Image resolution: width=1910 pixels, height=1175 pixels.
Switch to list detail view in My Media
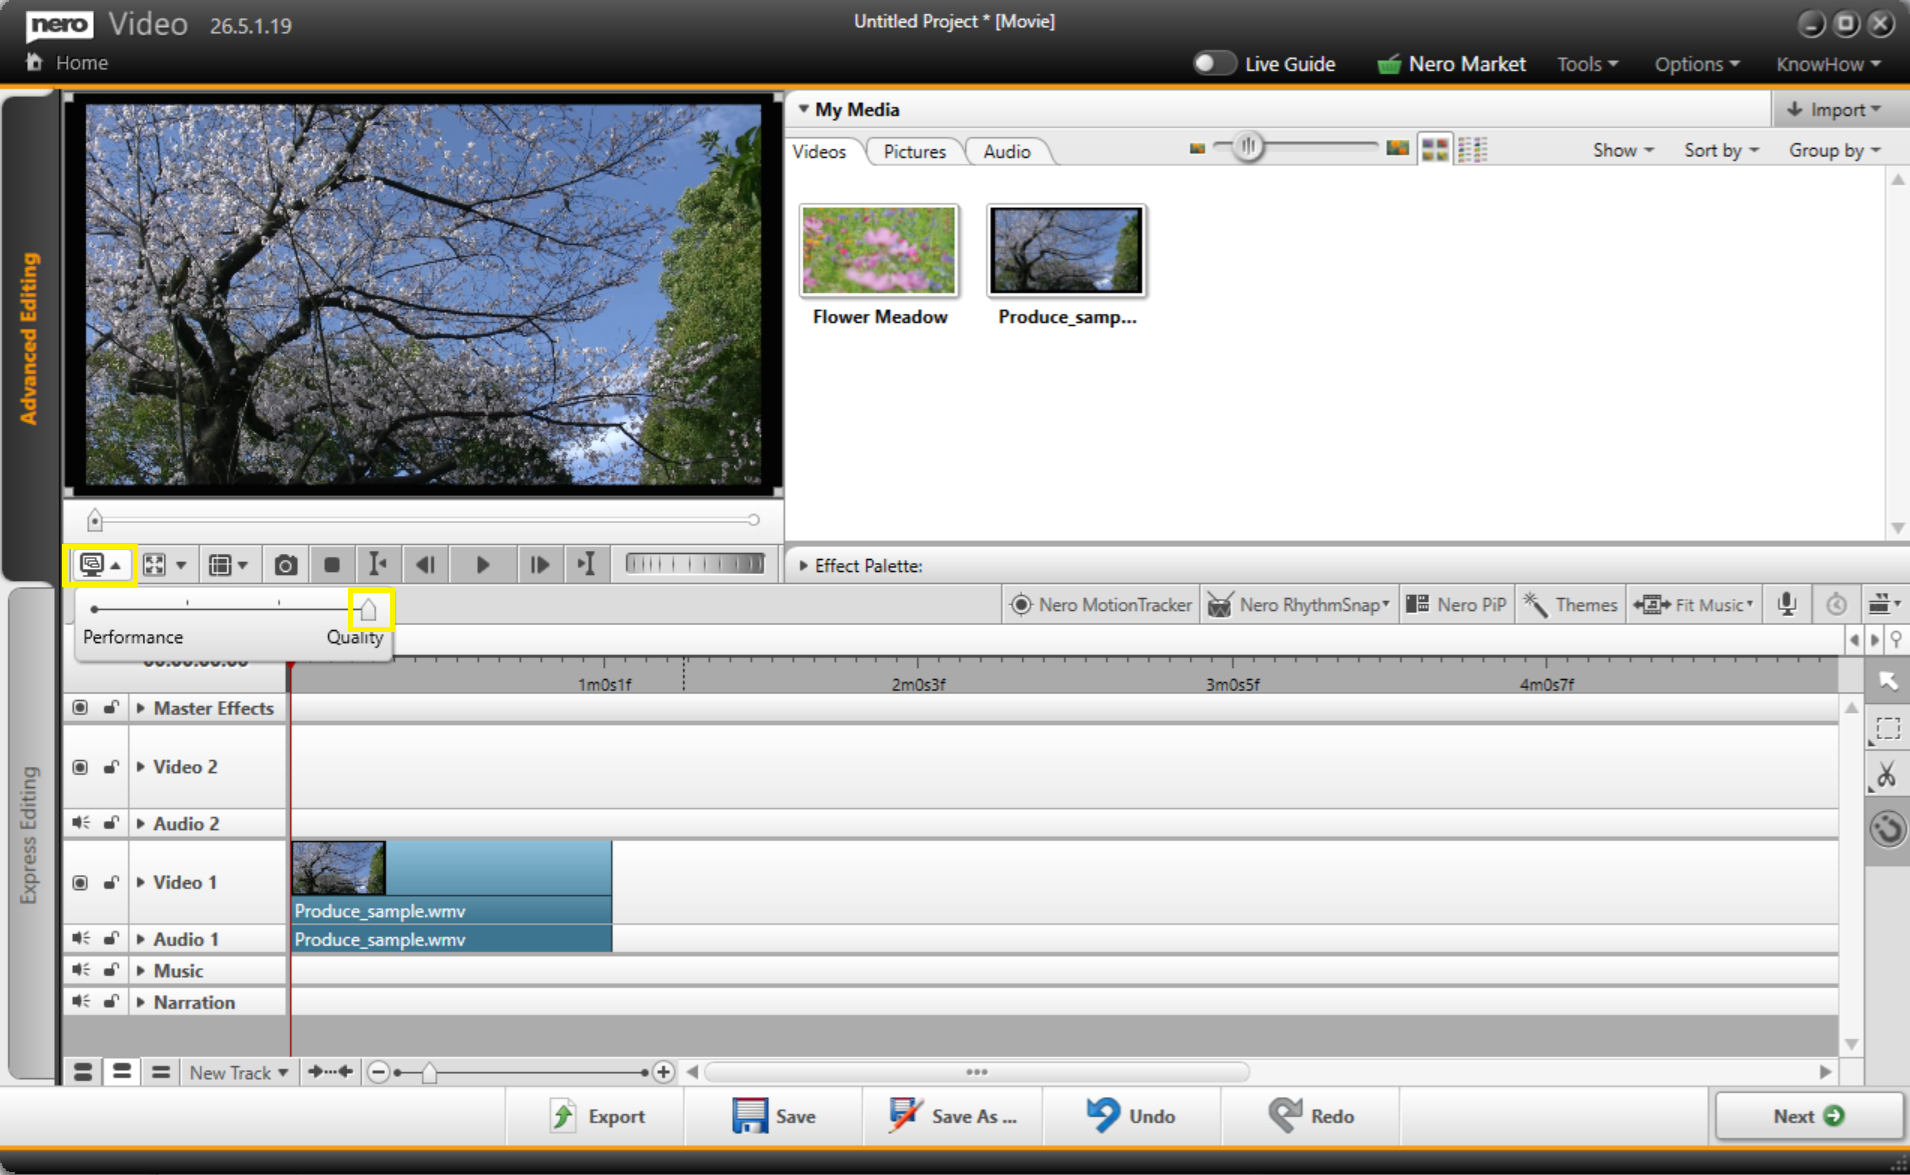click(1473, 150)
